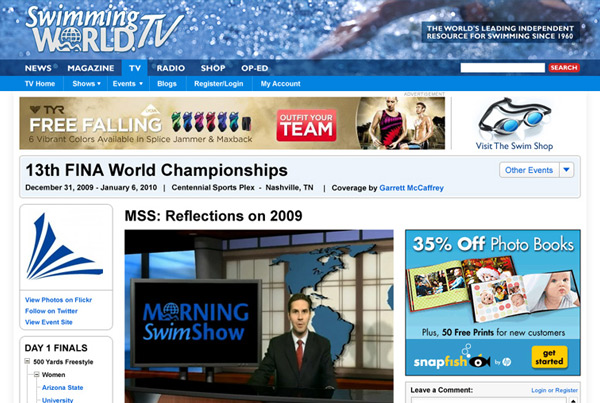Click the TYR Free Falling banner ad
The width and height of the screenshot is (600, 403).
(x=232, y=123)
